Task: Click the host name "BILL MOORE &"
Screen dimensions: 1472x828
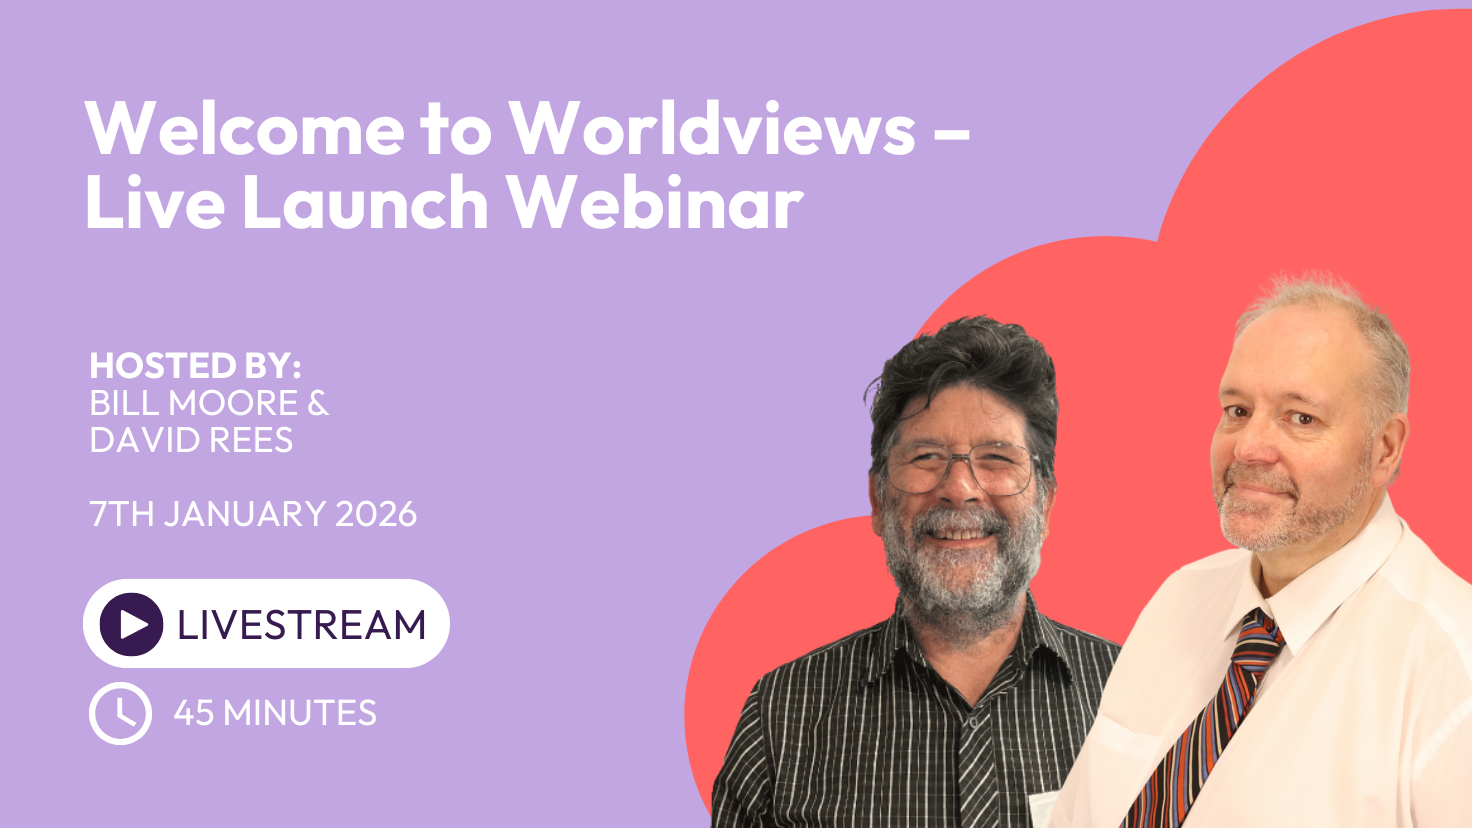Action: pyautogui.click(x=209, y=403)
